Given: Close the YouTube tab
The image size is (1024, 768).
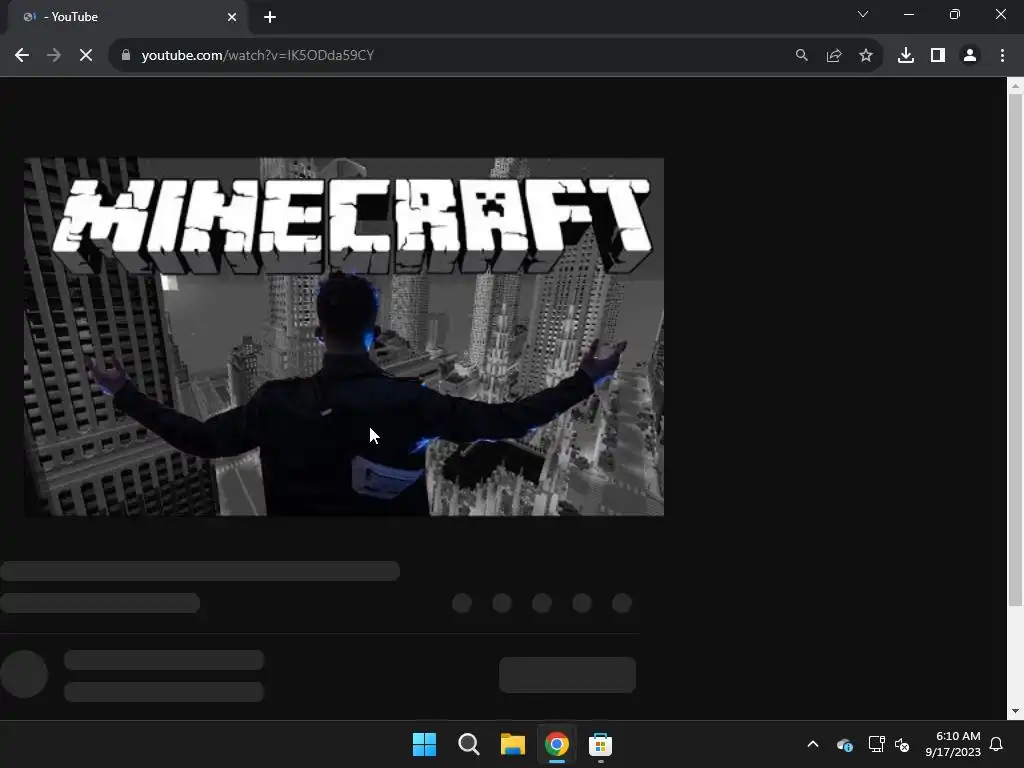Looking at the screenshot, I should coord(232,17).
